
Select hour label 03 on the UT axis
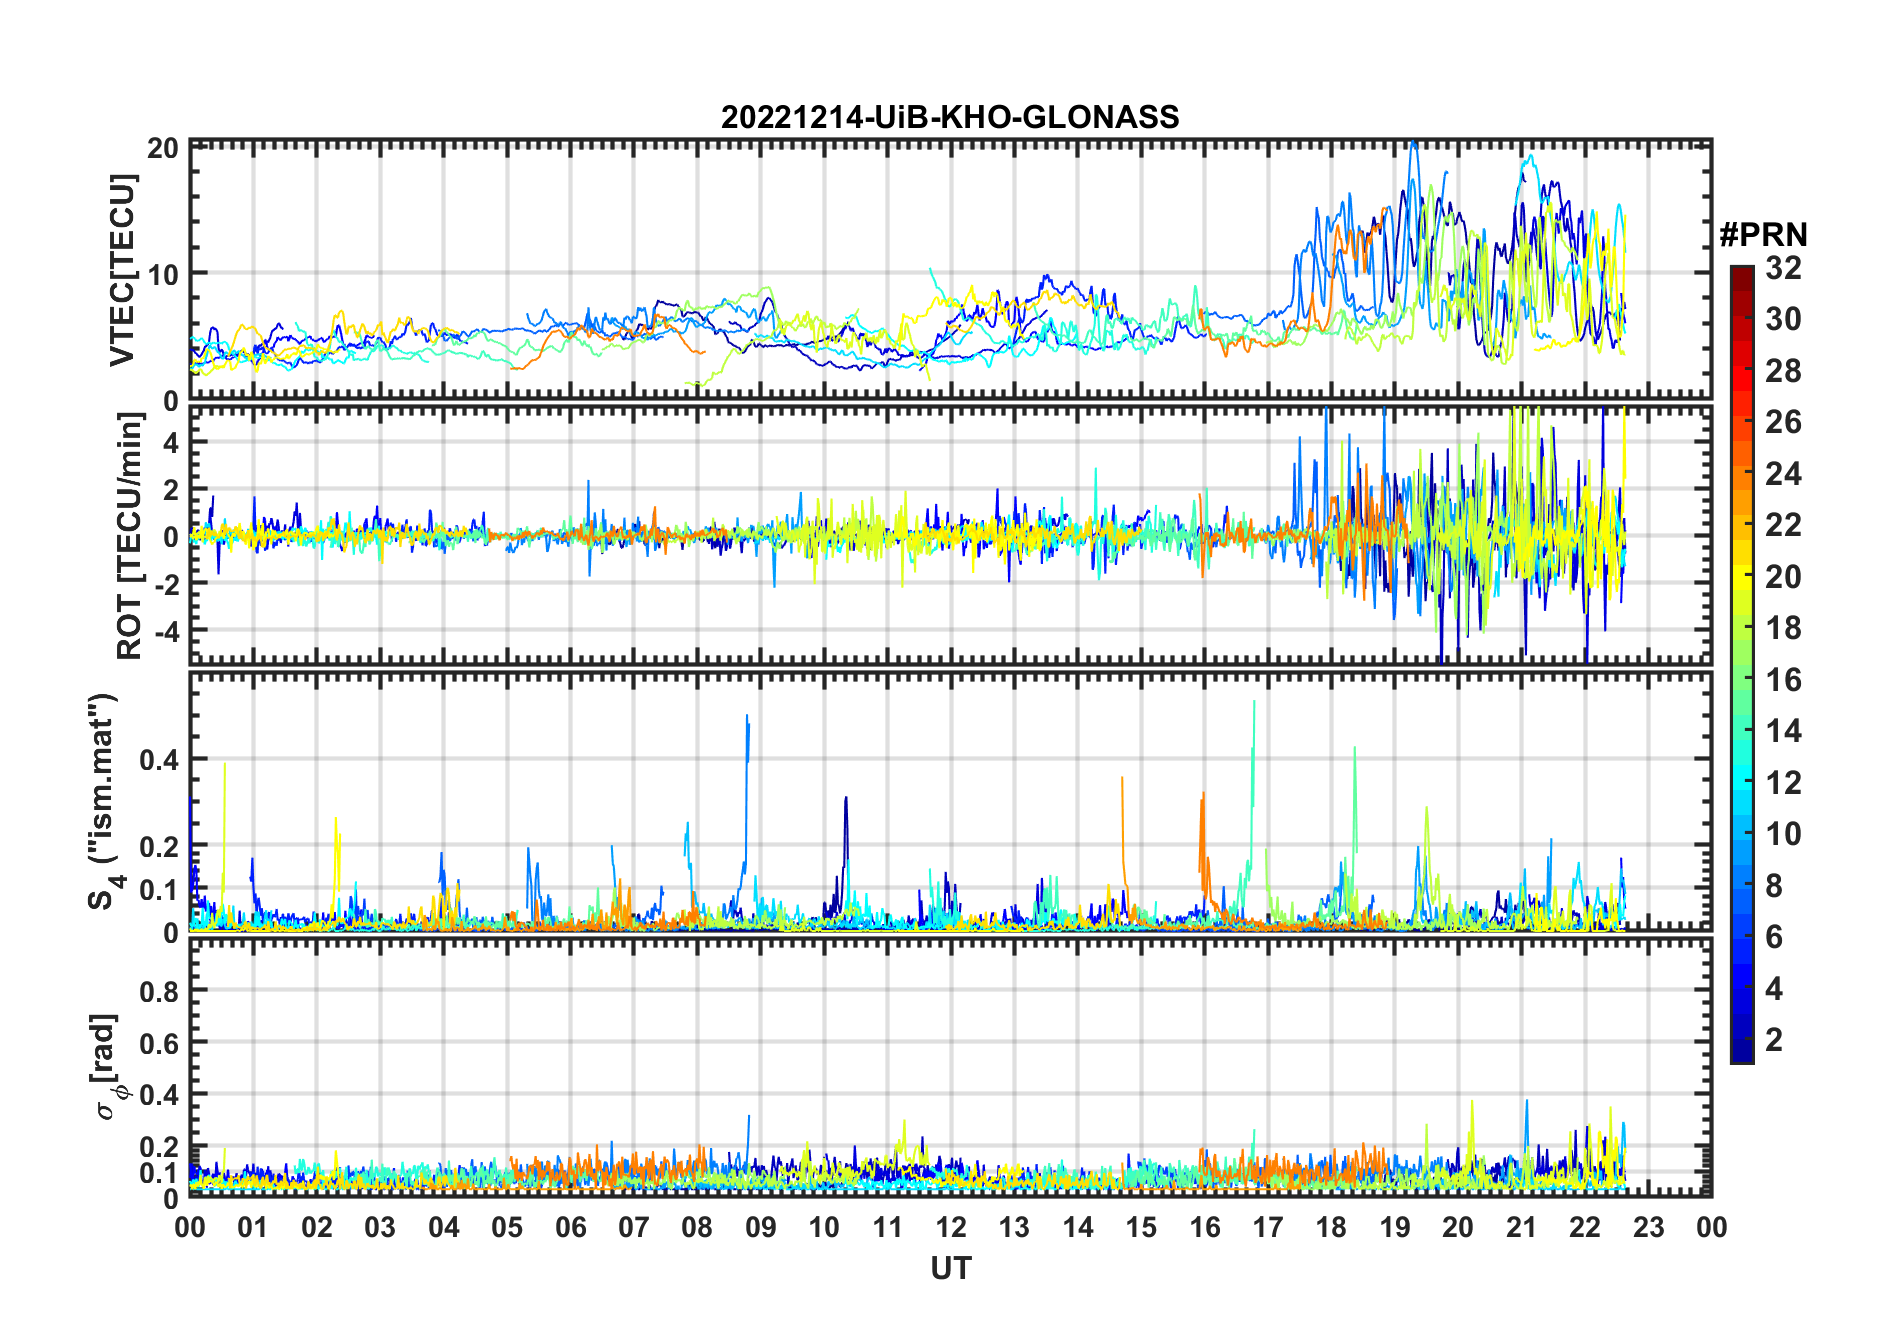(380, 1227)
